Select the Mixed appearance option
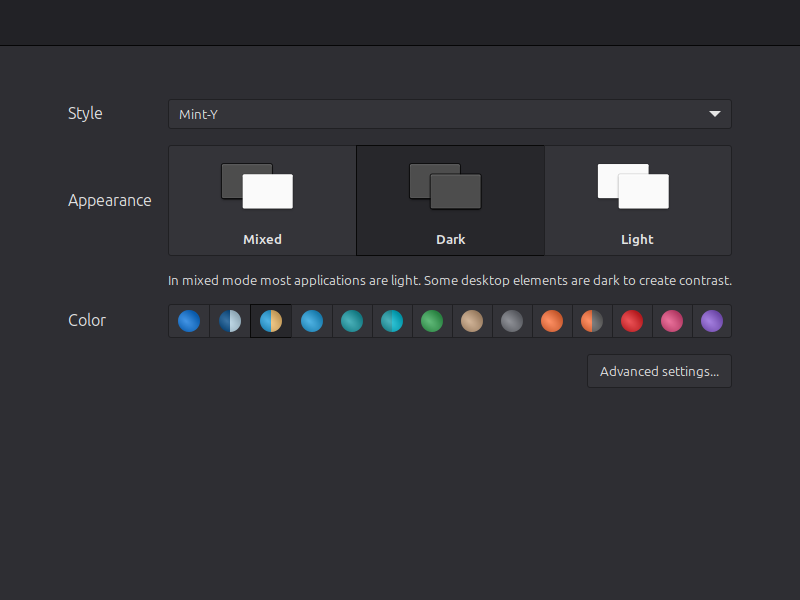 tap(262, 201)
